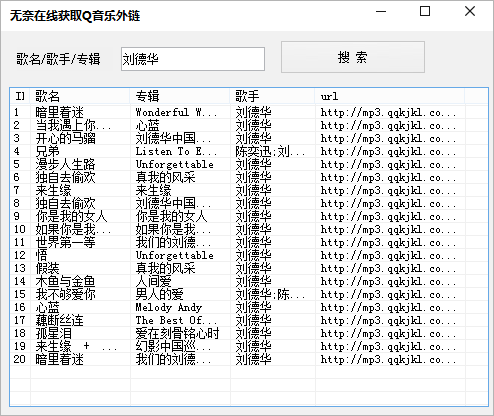Select song 世界第一等 in row 11
Screen dimensions: 494x416
pyautogui.click(x=66, y=242)
